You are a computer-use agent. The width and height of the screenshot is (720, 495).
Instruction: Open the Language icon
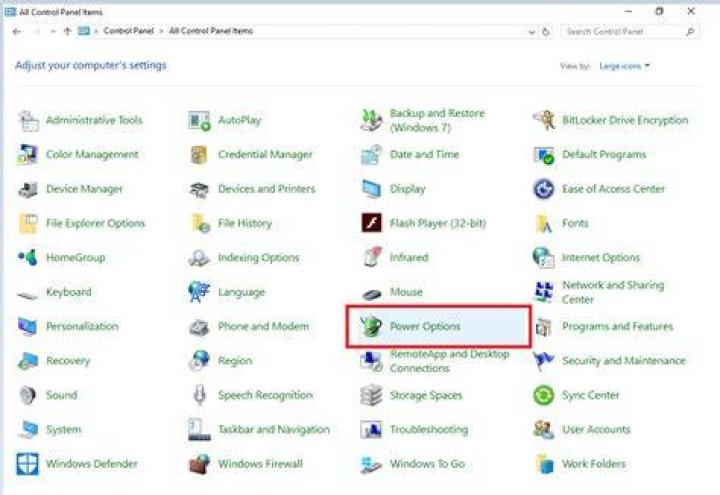pos(199,292)
